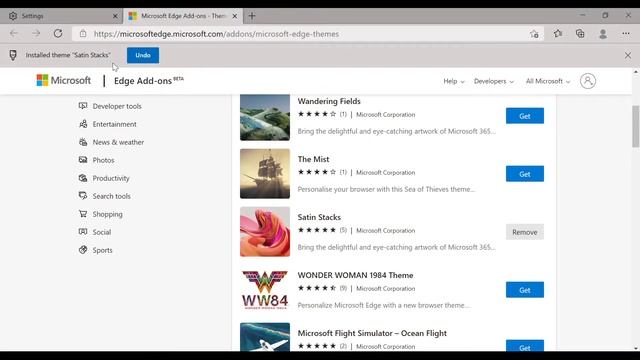Click the Shopping cart category icon
Image resolution: width=640 pixels, height=360 pixels.
coord(83,213)
